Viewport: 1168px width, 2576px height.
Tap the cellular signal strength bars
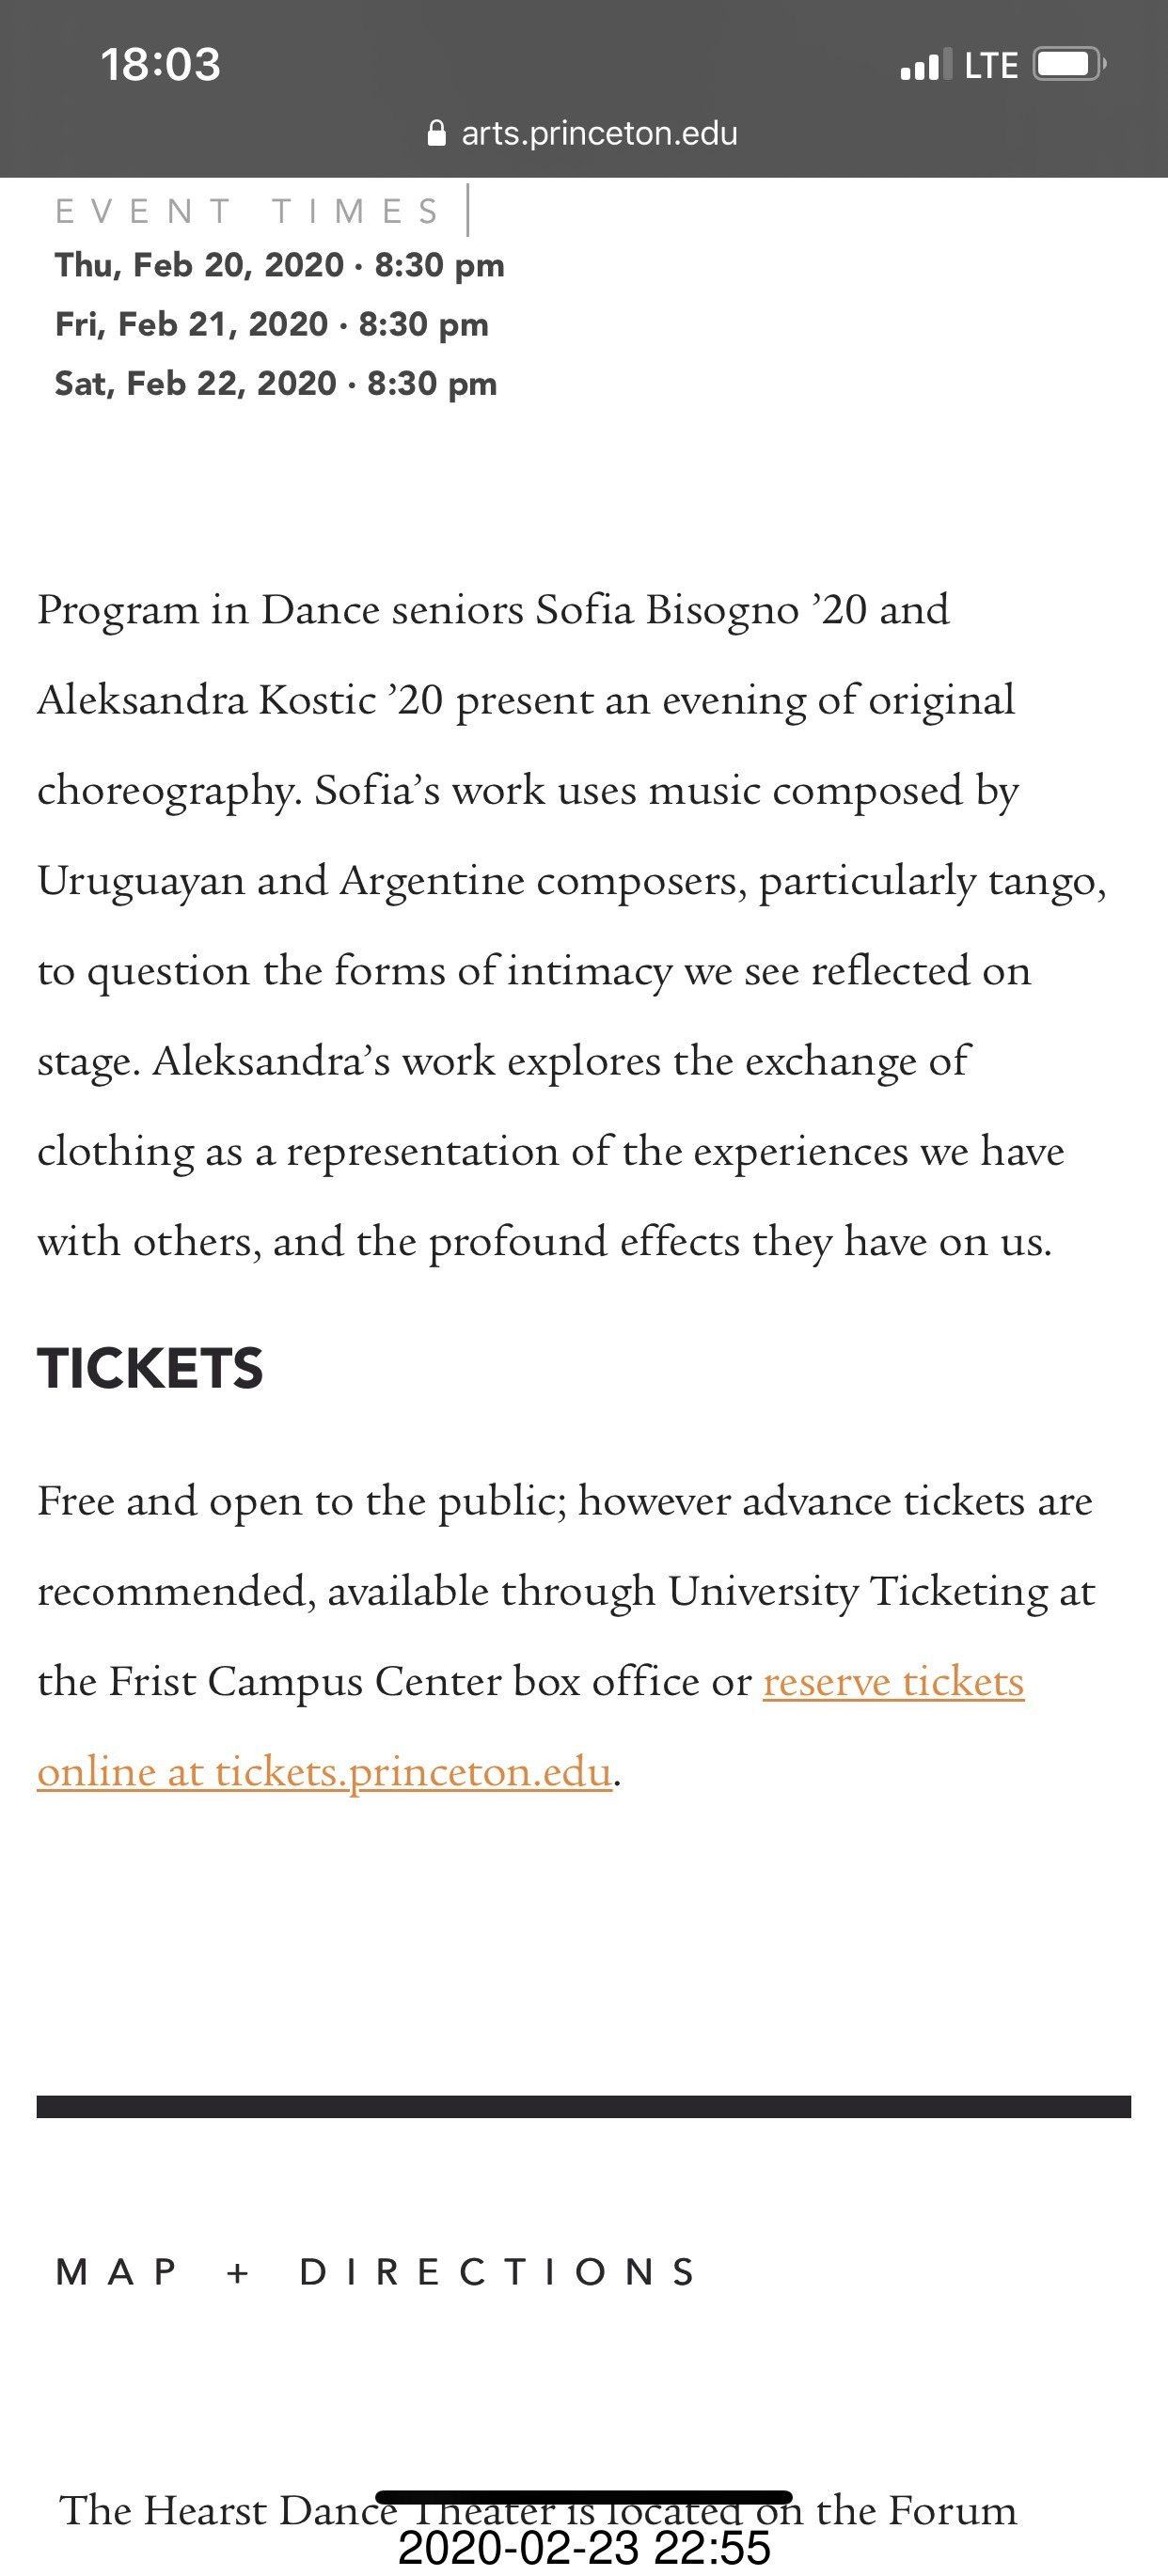[925, 66]
